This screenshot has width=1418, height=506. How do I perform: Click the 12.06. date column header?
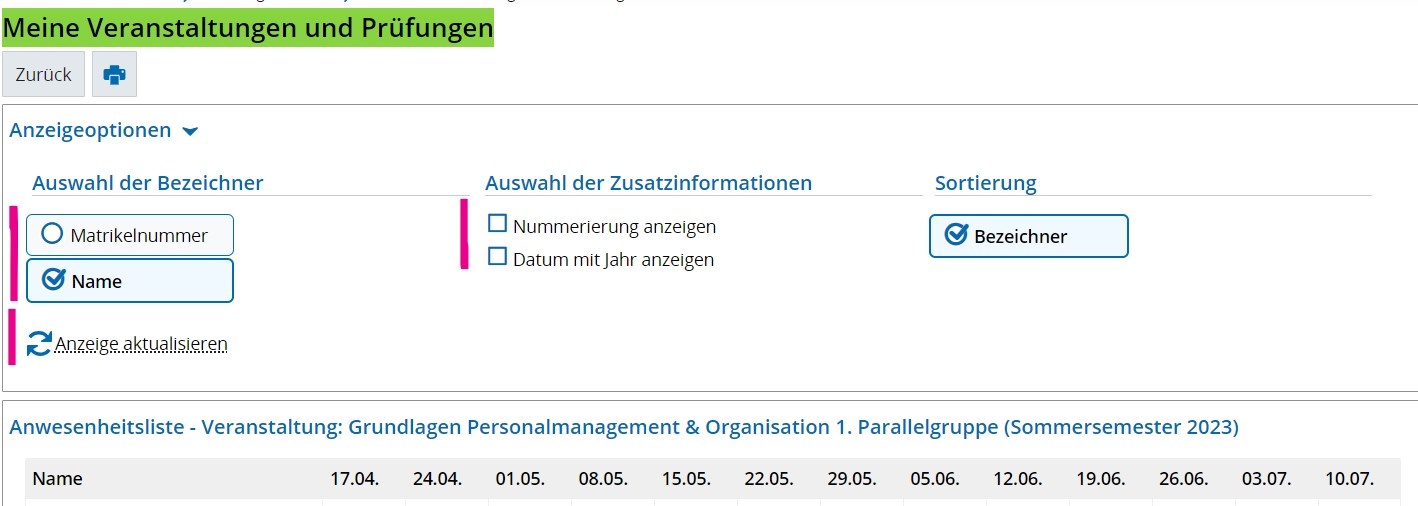coord(1018,478)
